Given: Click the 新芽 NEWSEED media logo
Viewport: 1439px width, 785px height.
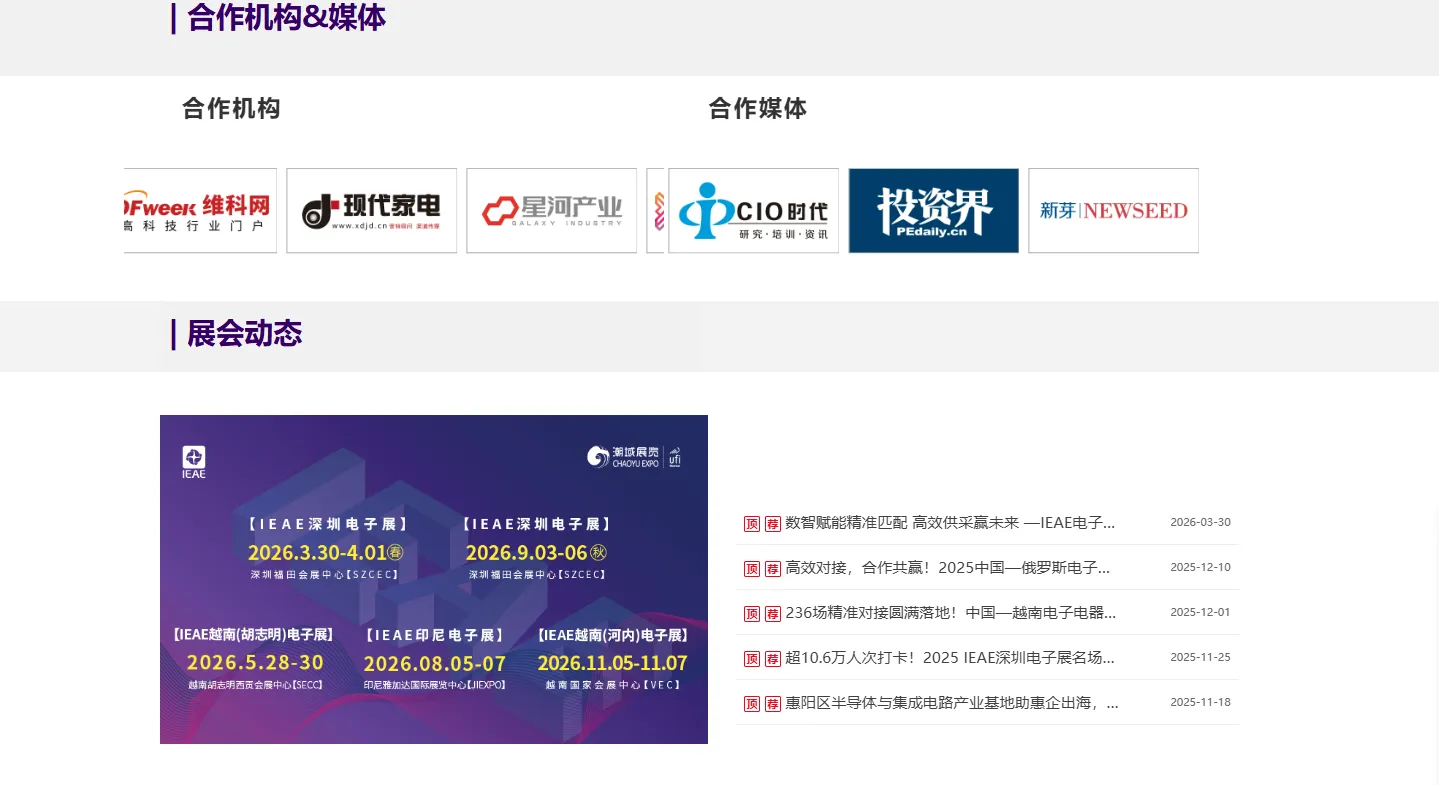Looking at the screenshot, I should (x=1114, y=211).
